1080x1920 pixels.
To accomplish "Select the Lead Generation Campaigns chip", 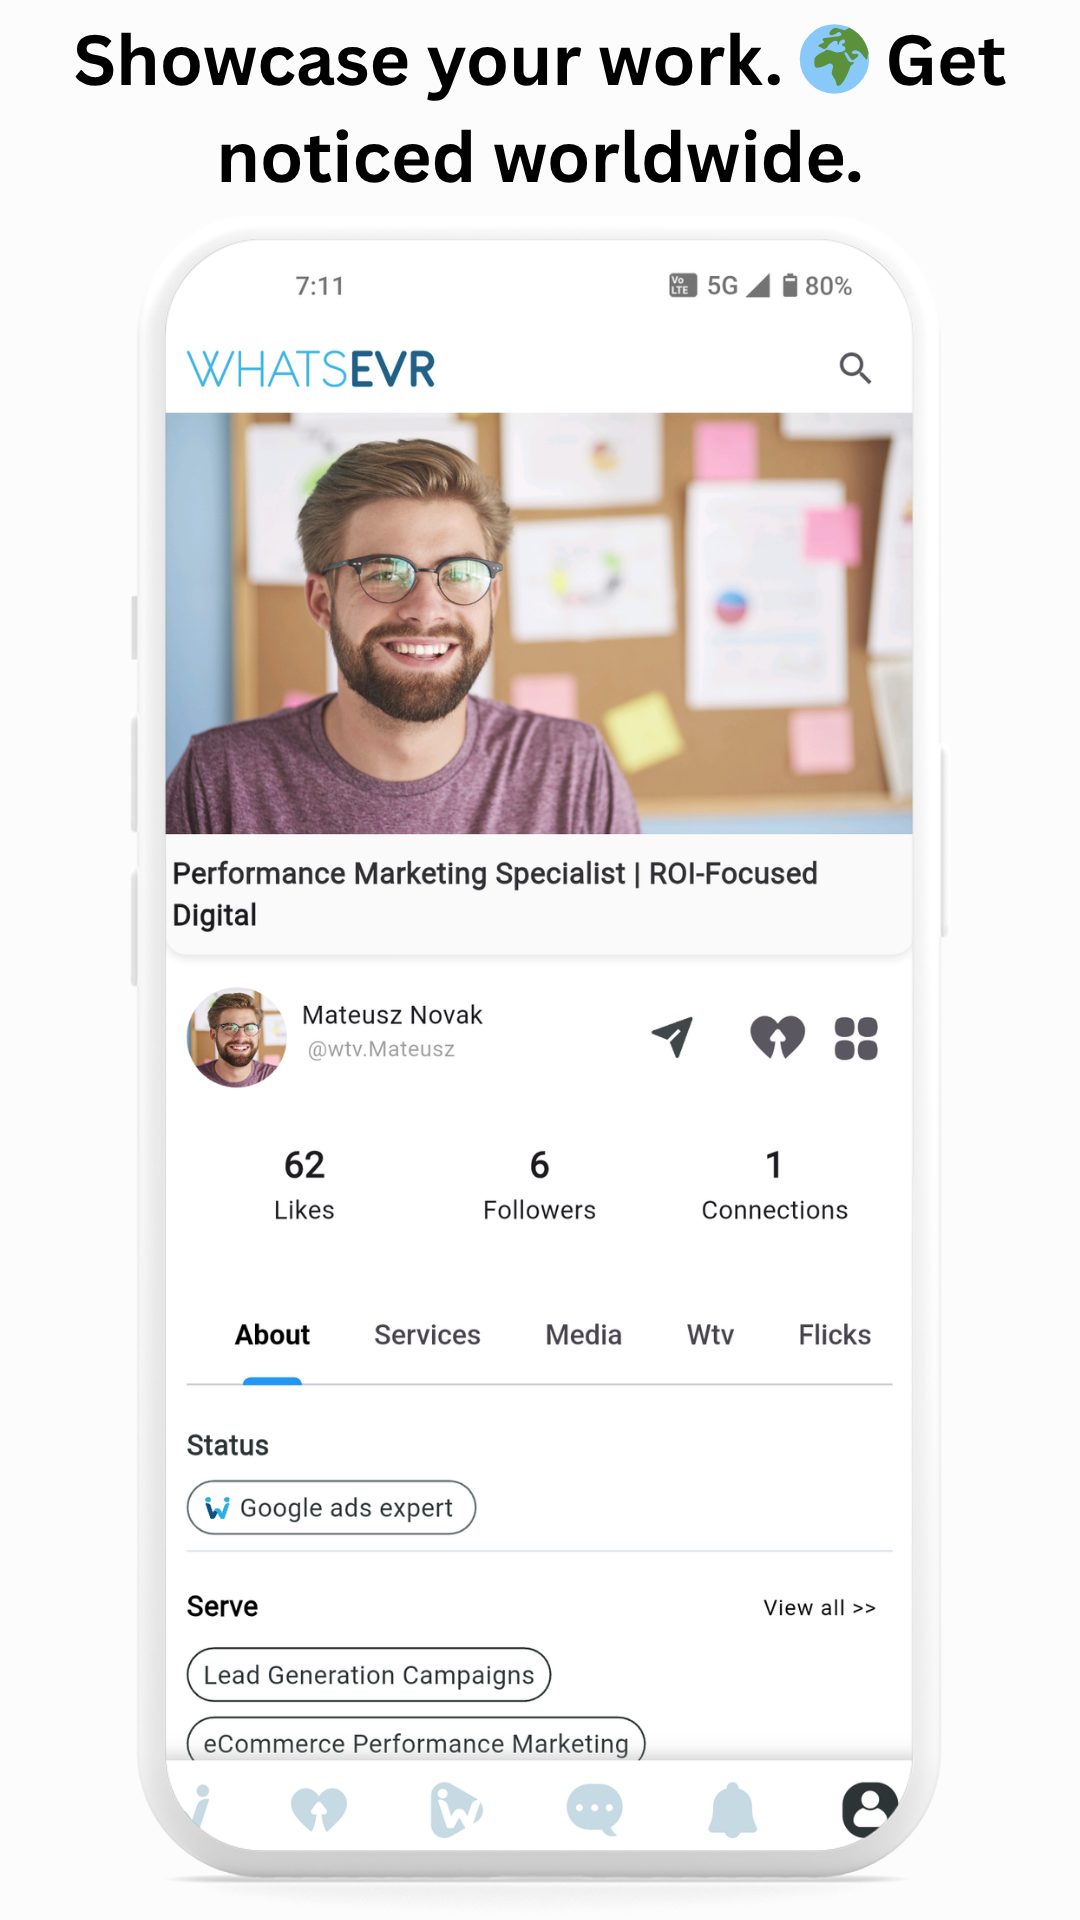I will [x=369, y=1674].
